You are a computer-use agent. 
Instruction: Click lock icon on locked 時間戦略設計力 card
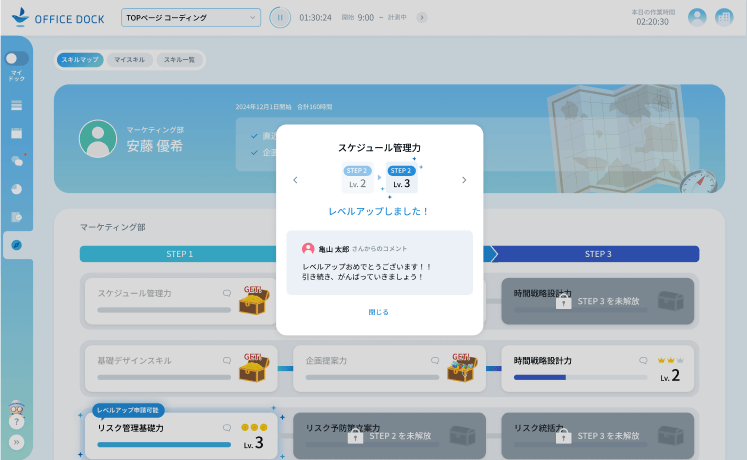(564, 301)
